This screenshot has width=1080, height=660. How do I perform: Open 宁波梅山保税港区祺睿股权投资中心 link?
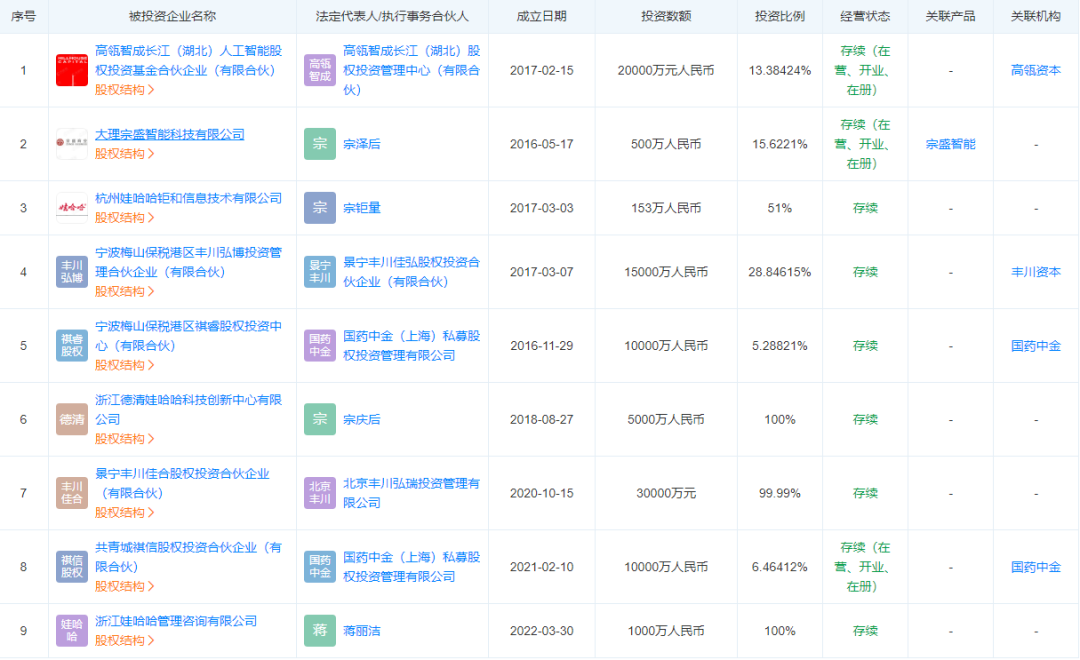point(188,336)
